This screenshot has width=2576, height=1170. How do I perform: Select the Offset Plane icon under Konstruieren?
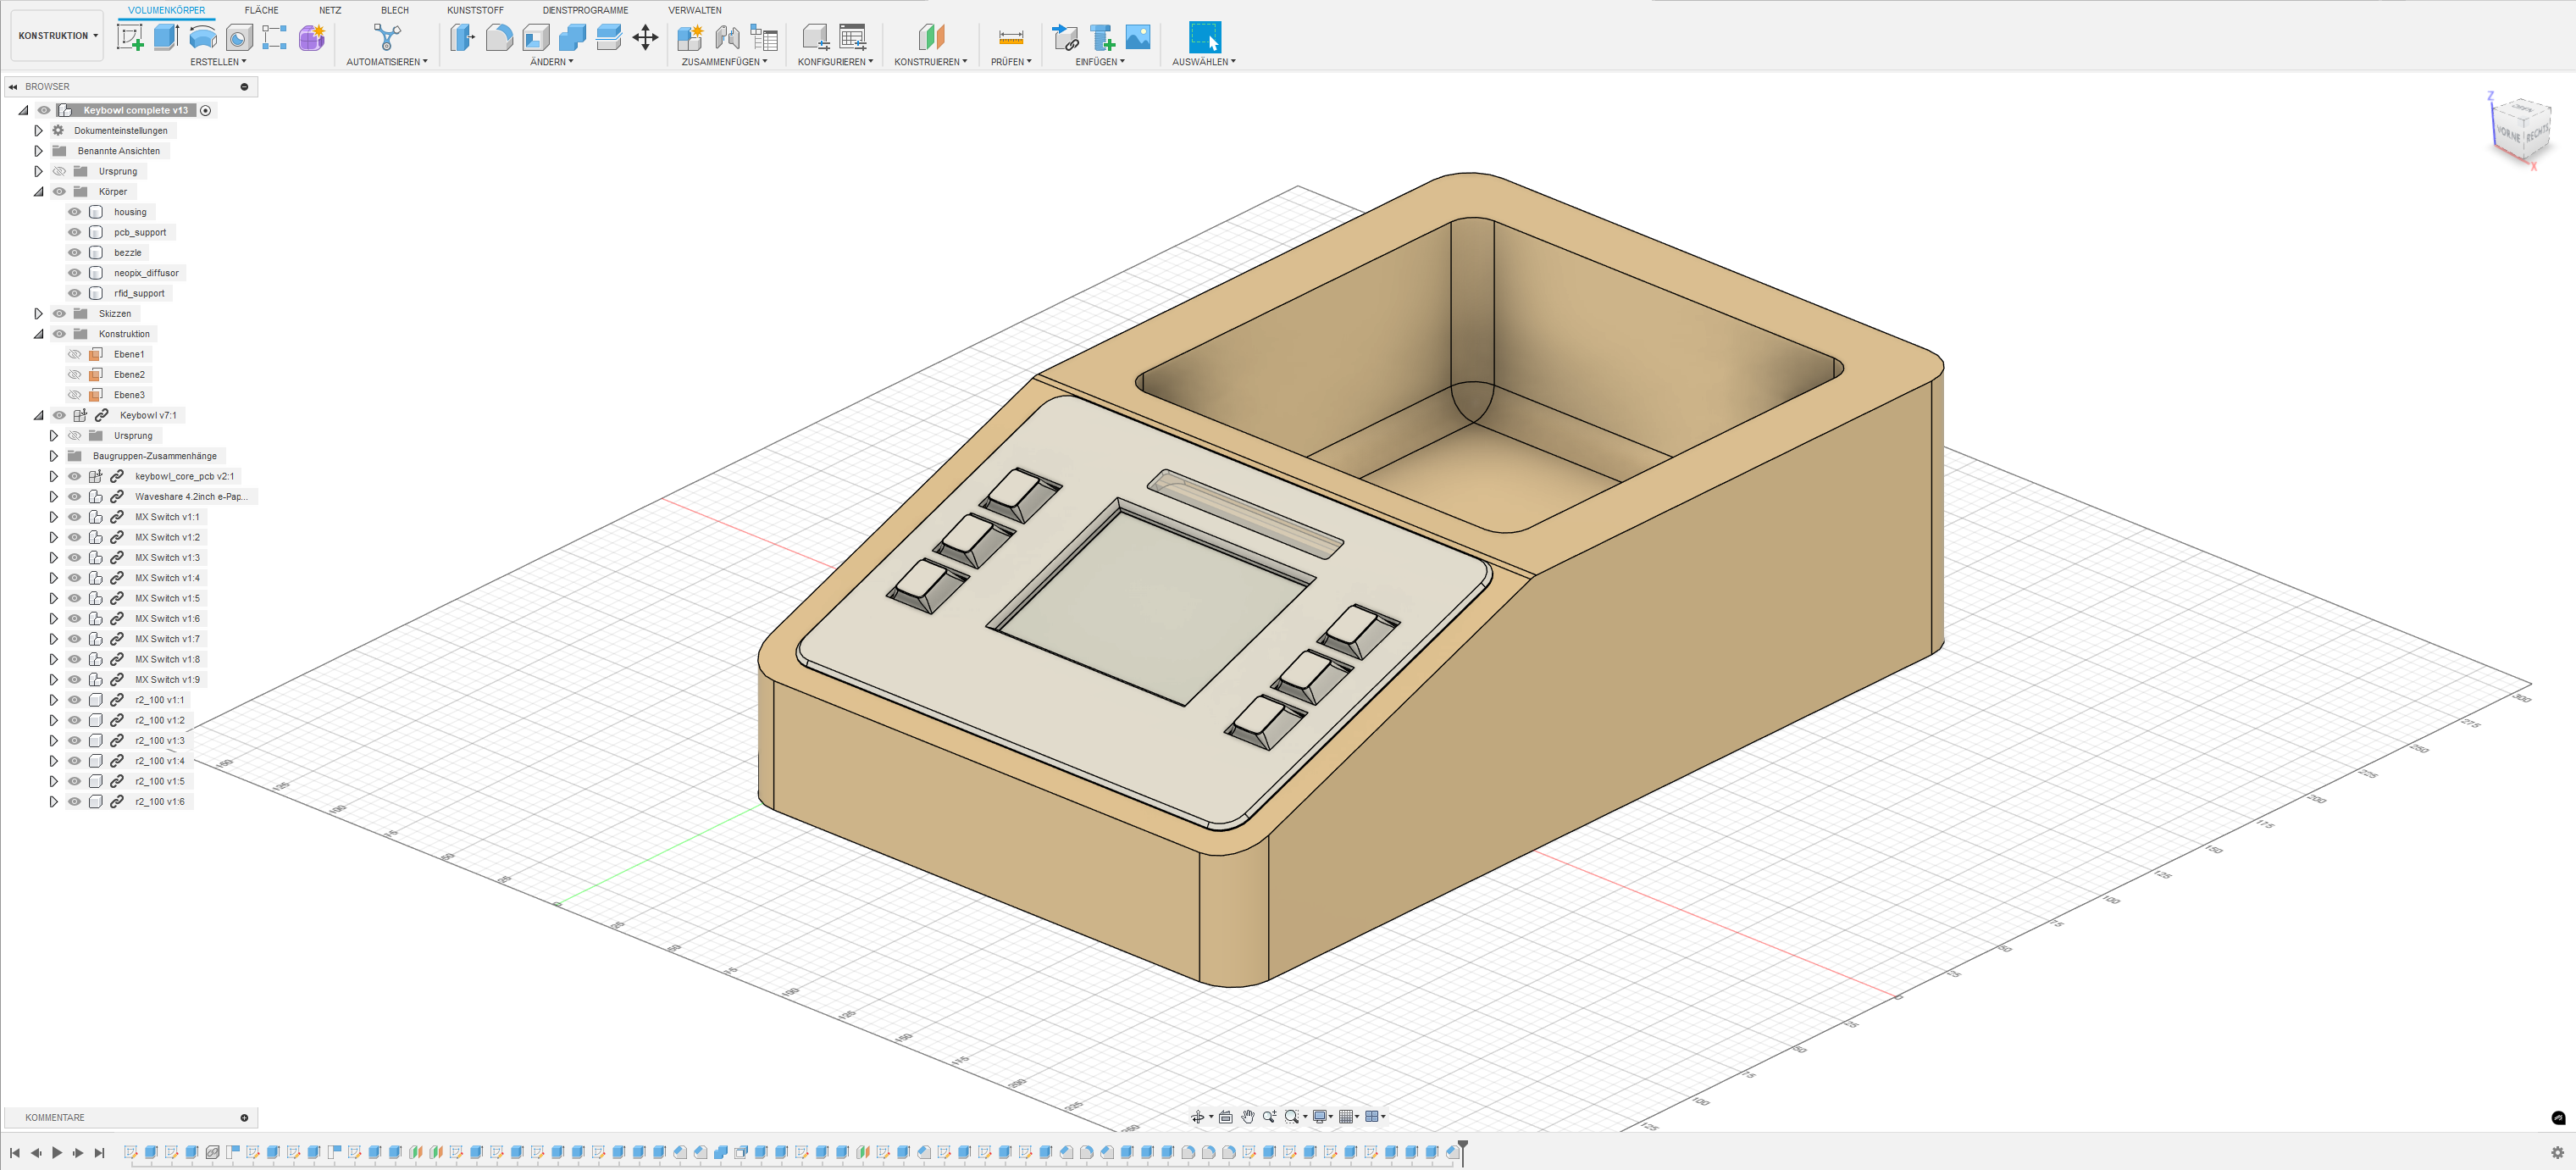tap(930, 38)
